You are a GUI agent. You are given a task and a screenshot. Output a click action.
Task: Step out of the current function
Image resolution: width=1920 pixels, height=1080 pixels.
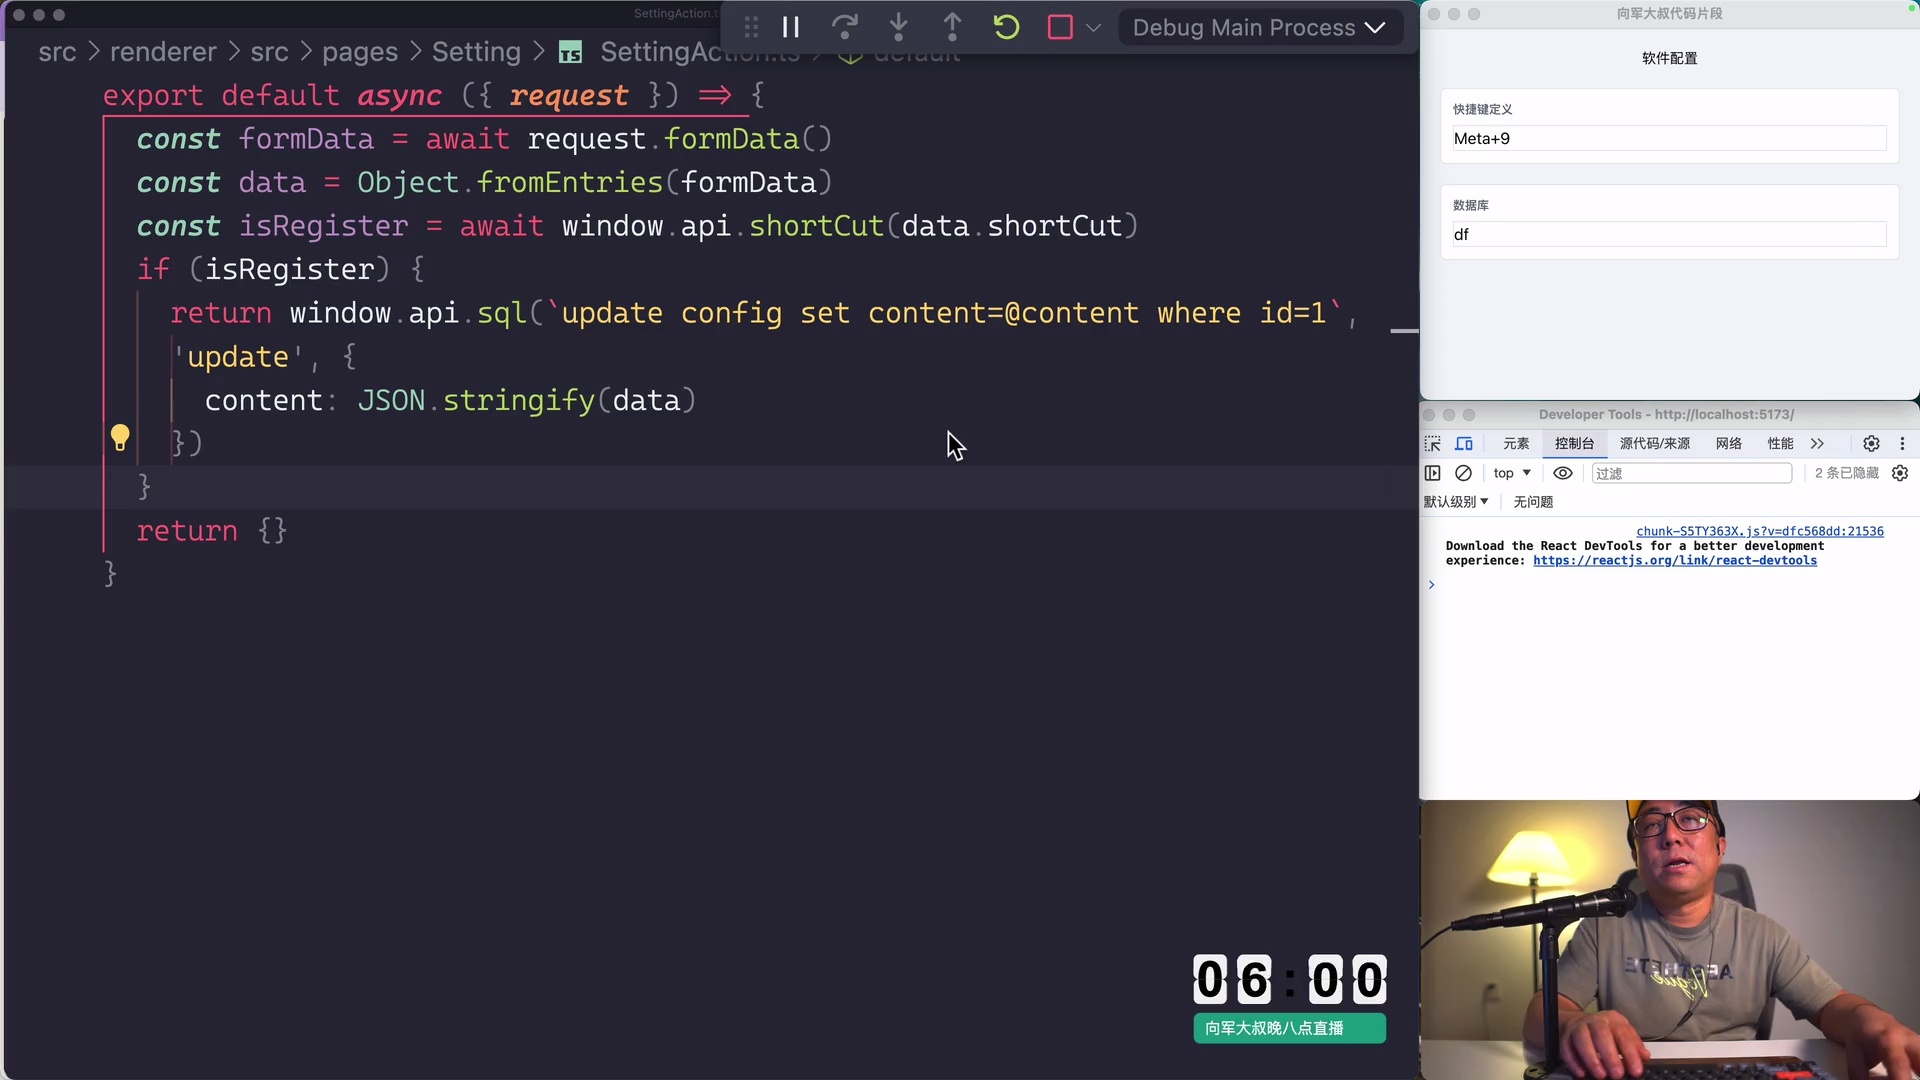(953, 27)
